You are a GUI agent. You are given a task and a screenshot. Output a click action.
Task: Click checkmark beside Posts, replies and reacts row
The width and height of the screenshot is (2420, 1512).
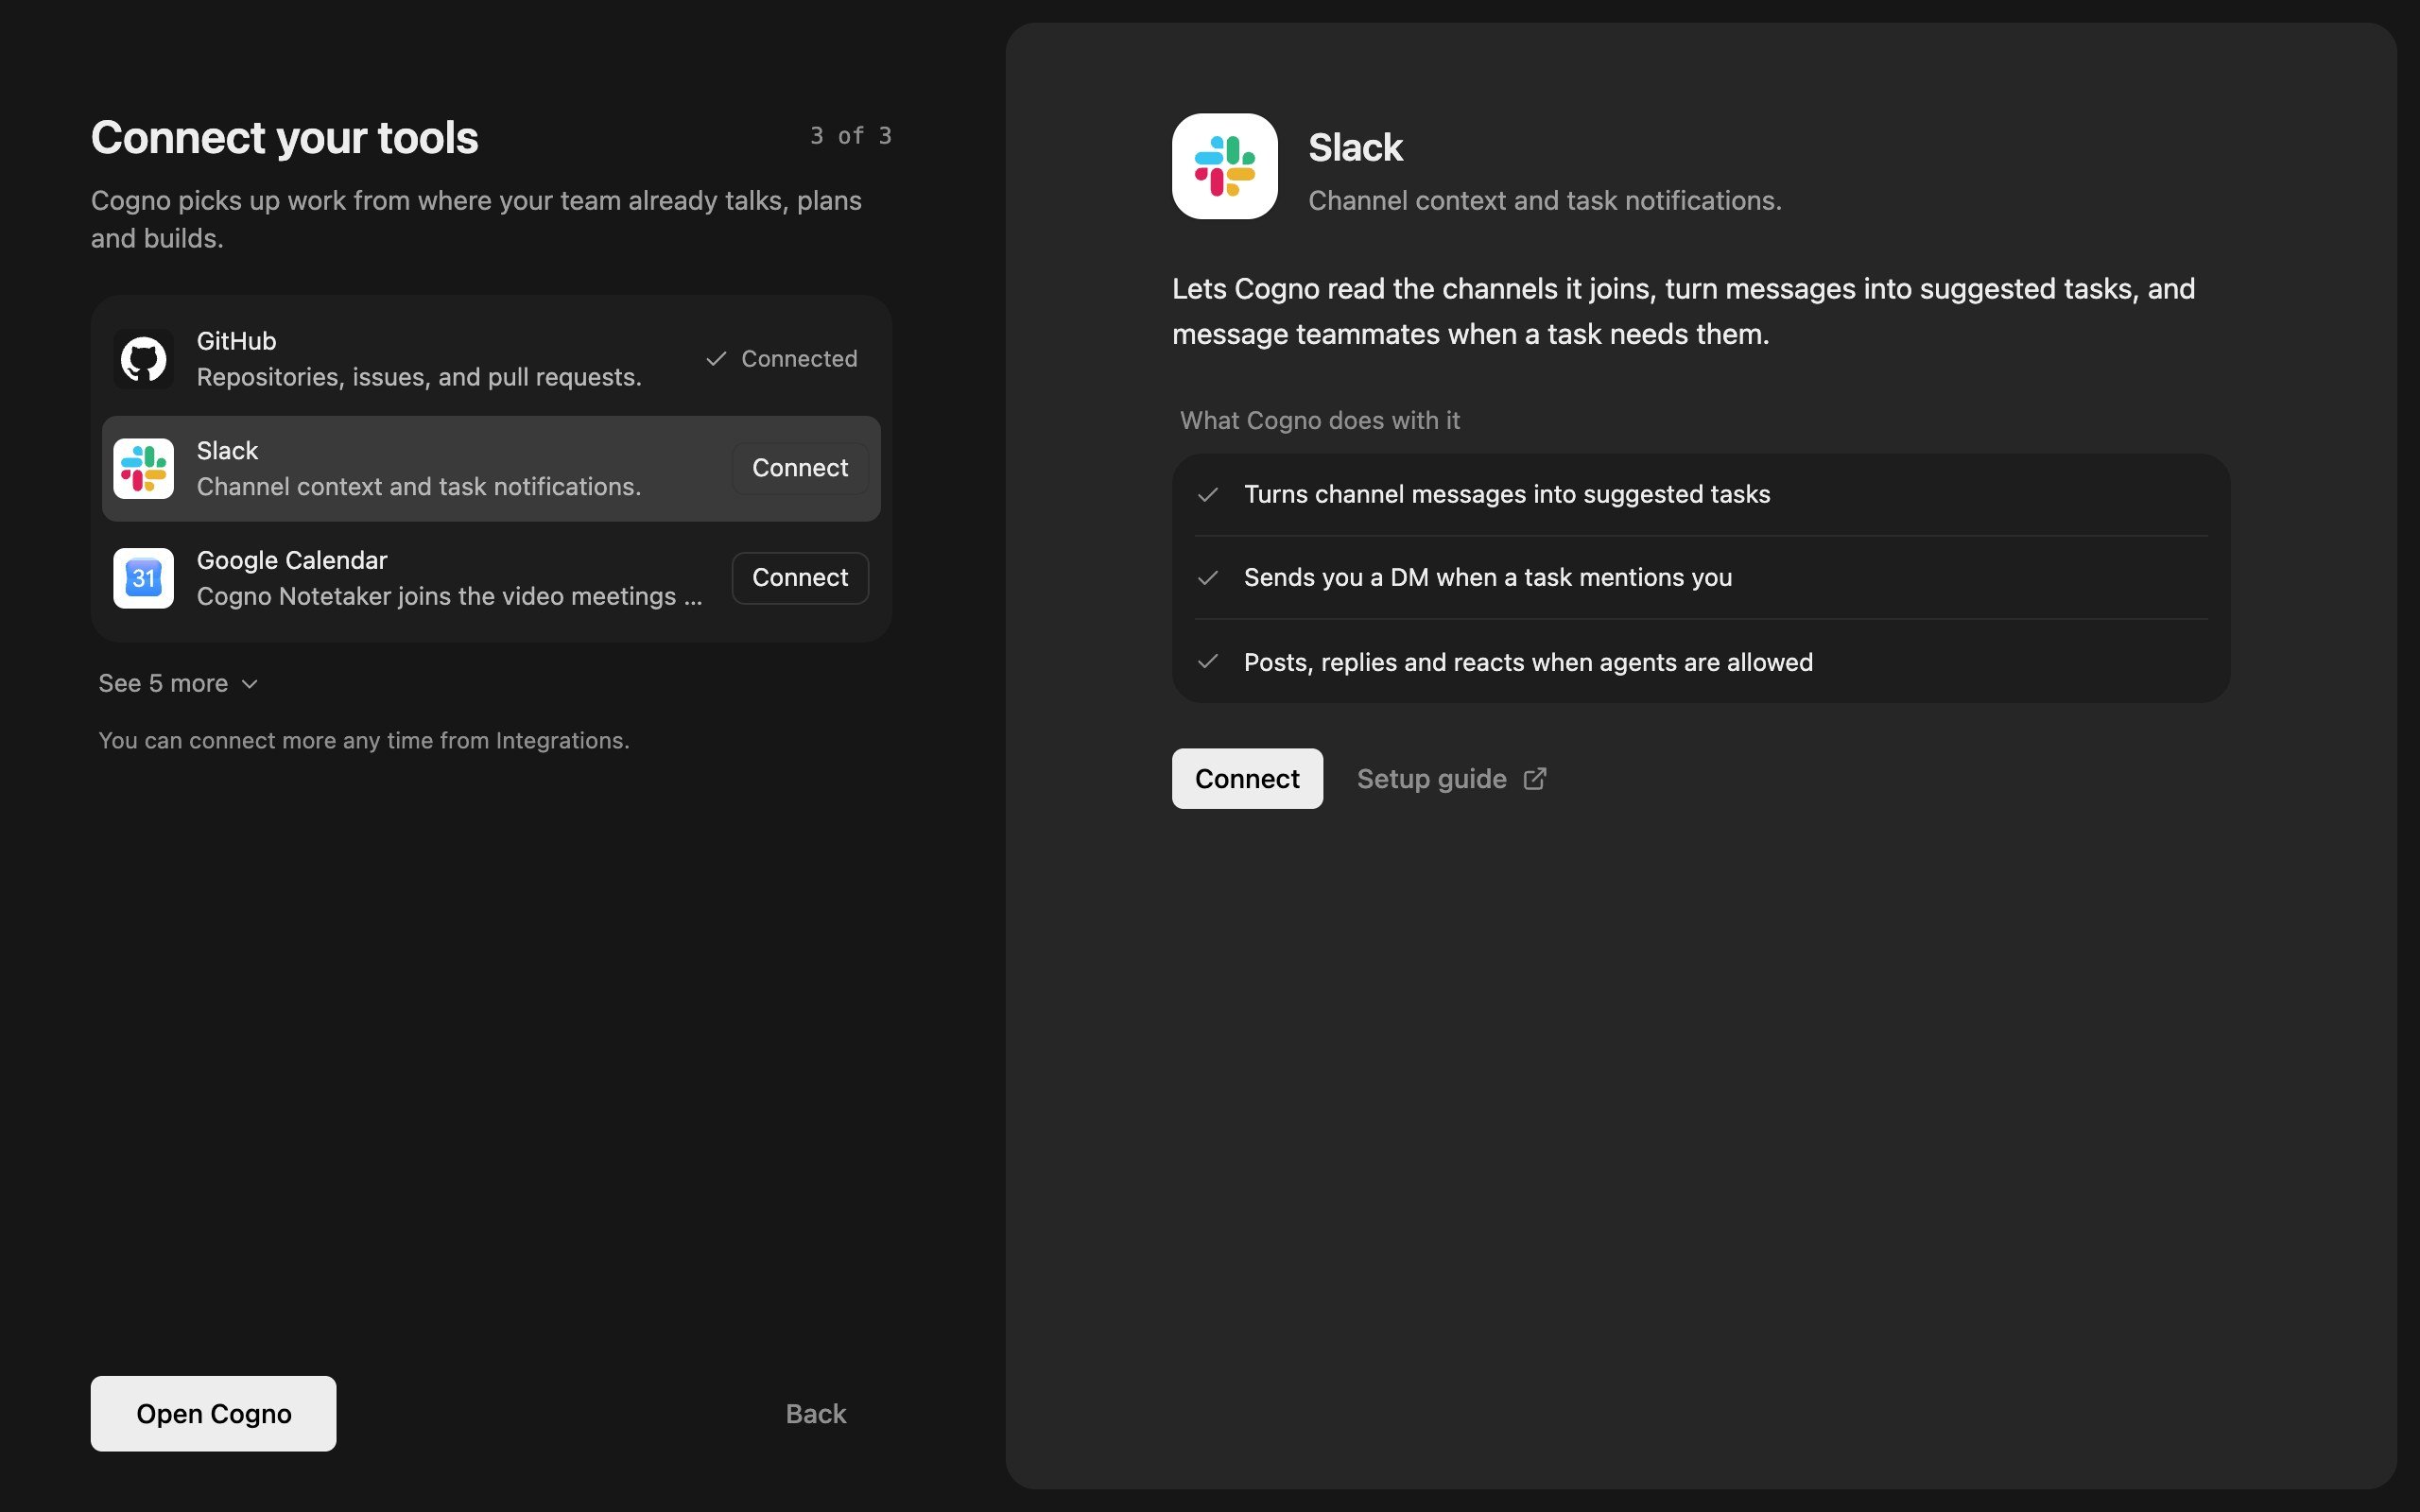pyautogui.click(x=1208, y=662)
